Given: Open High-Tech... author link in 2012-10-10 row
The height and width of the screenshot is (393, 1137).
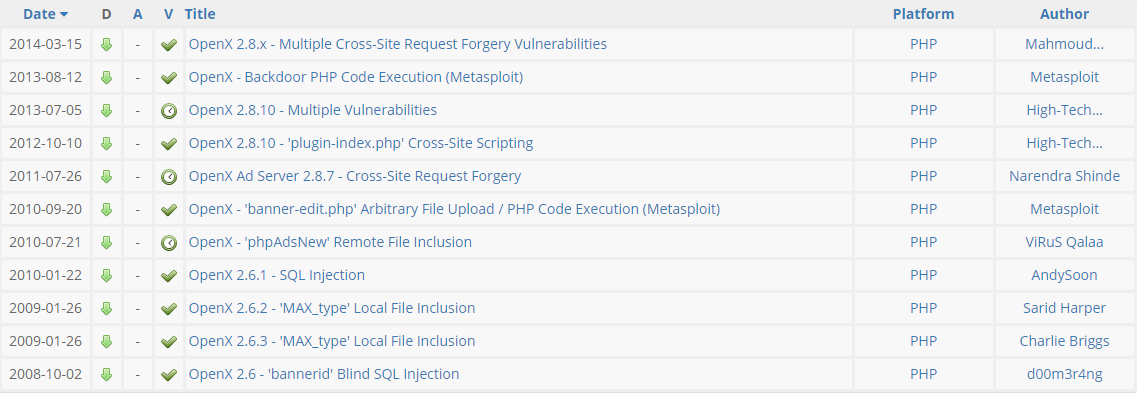Looking at the screenshot, I should [1064, 144].
